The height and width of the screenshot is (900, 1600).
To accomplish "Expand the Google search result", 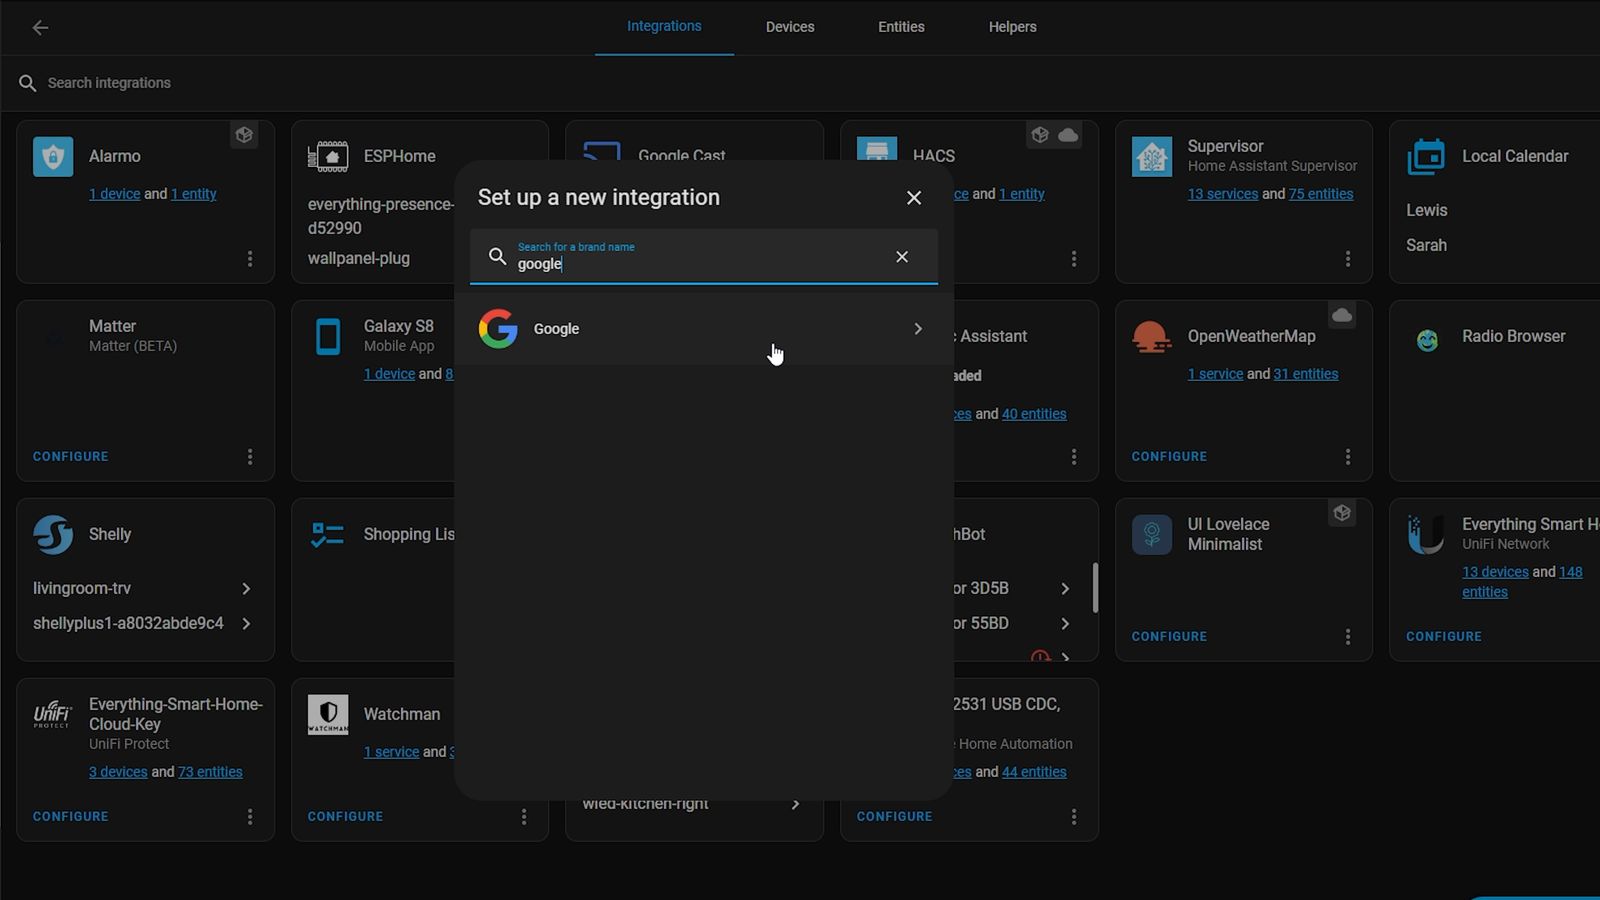I will 917,328.
